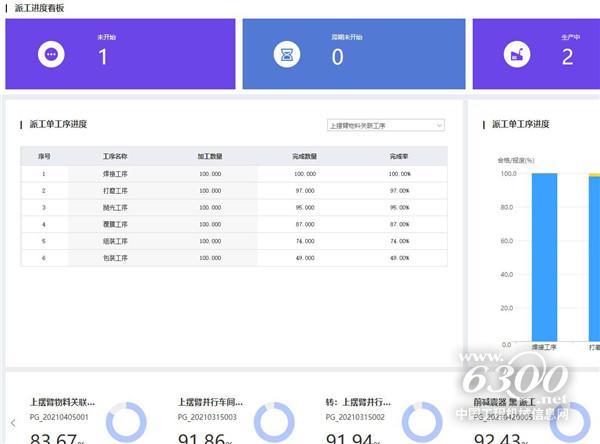Click the donut chart for PG_20210315003
Image resolution: width=600 pixels, height=444 pixels.
[x=274, y=422]
